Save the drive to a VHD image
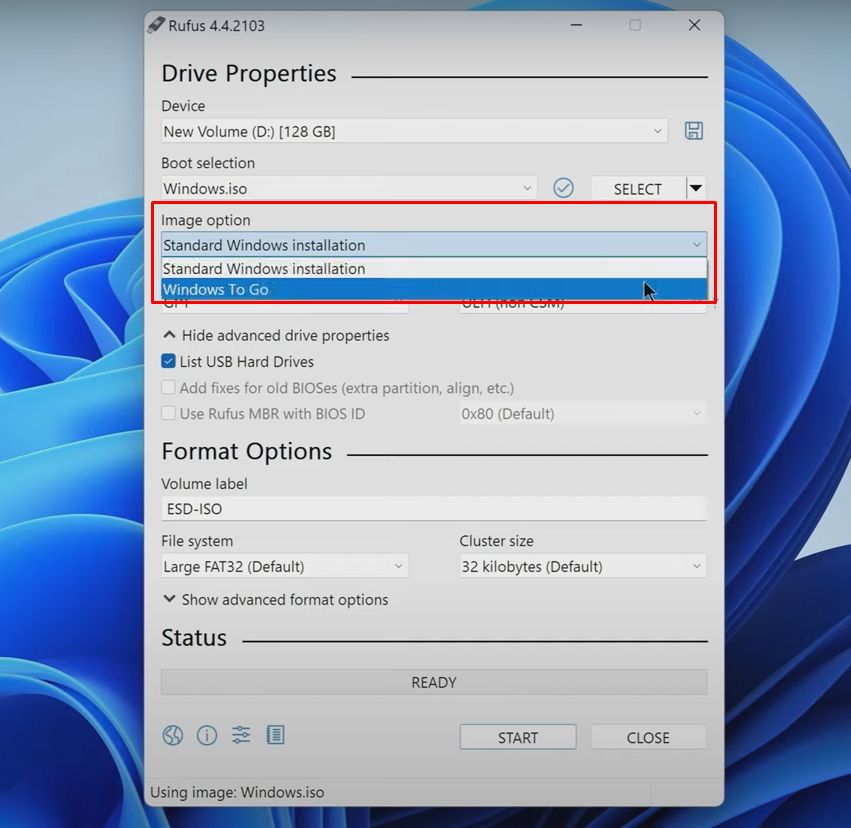Image resolution: width=851 pixels, height=828 pixels. coord(693,130)
